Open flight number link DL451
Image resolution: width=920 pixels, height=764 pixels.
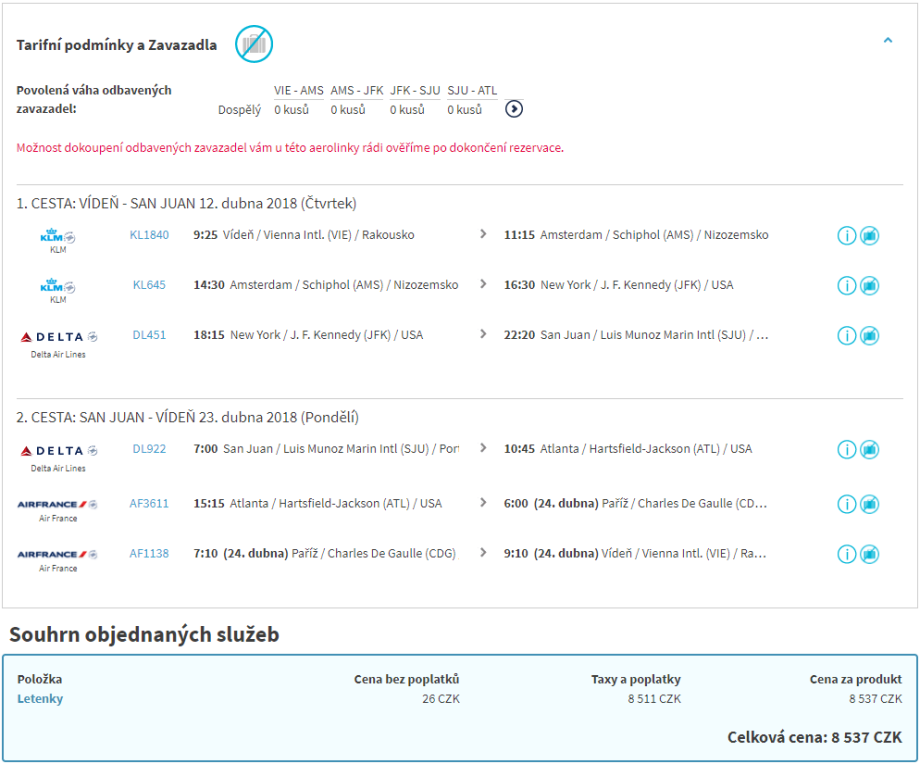149,335
